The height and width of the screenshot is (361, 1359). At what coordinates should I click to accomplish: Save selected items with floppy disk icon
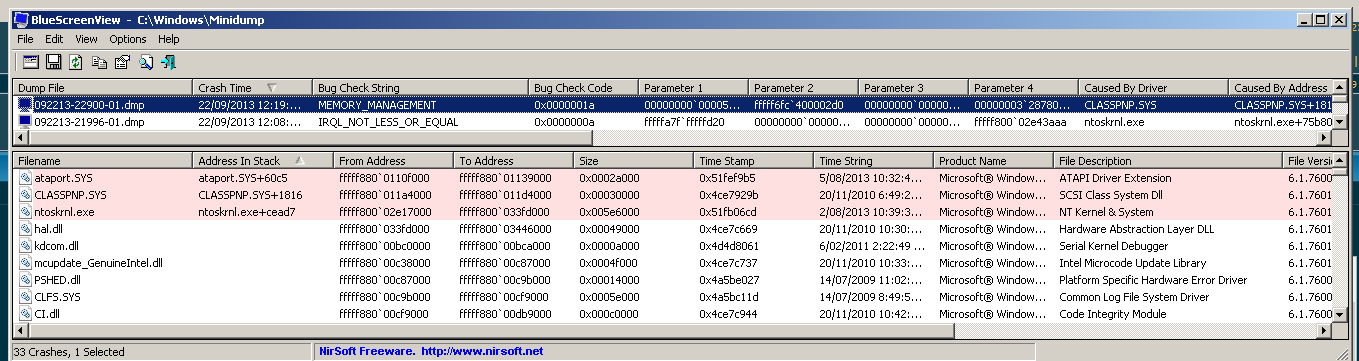54,62
